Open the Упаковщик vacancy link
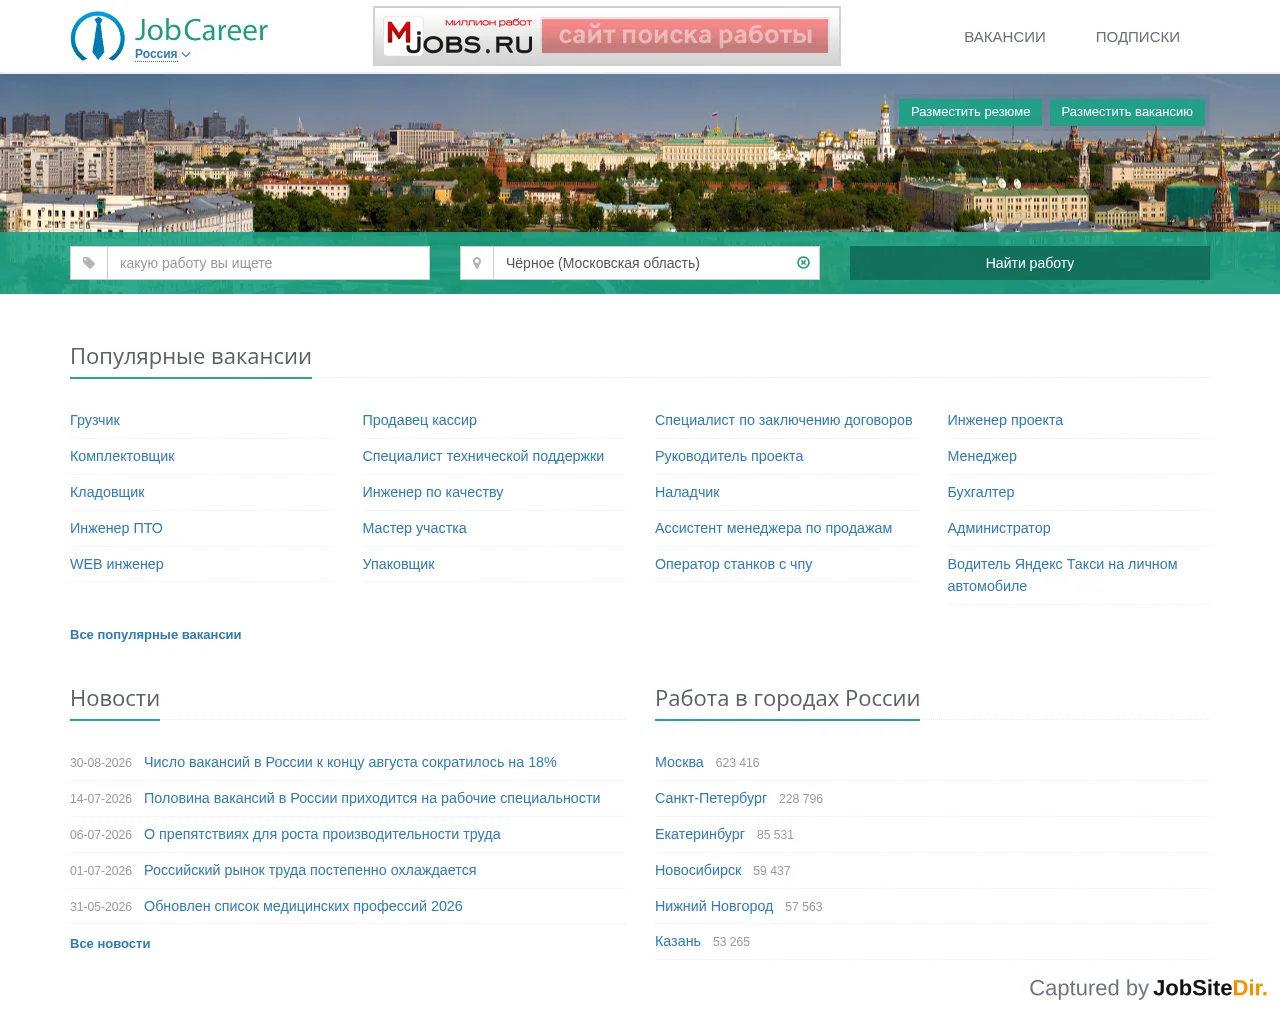 point(399,564)
